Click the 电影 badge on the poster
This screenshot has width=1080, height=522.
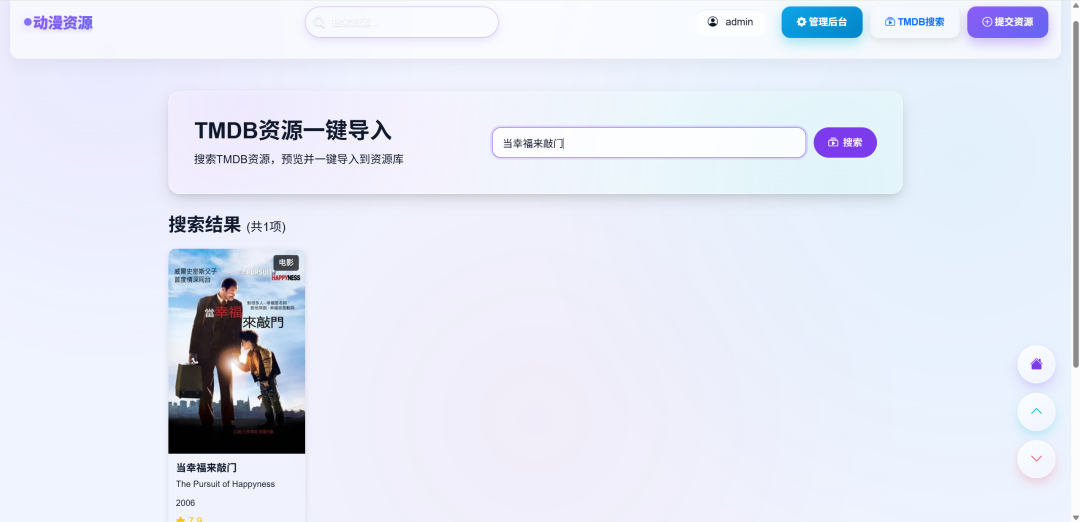tap(286, 262)
